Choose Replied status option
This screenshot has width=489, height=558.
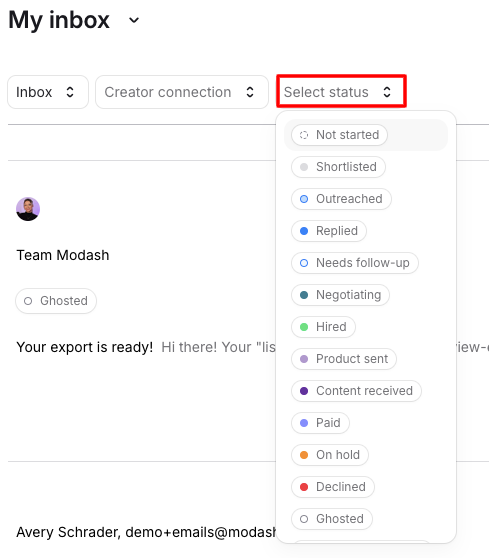329,231
